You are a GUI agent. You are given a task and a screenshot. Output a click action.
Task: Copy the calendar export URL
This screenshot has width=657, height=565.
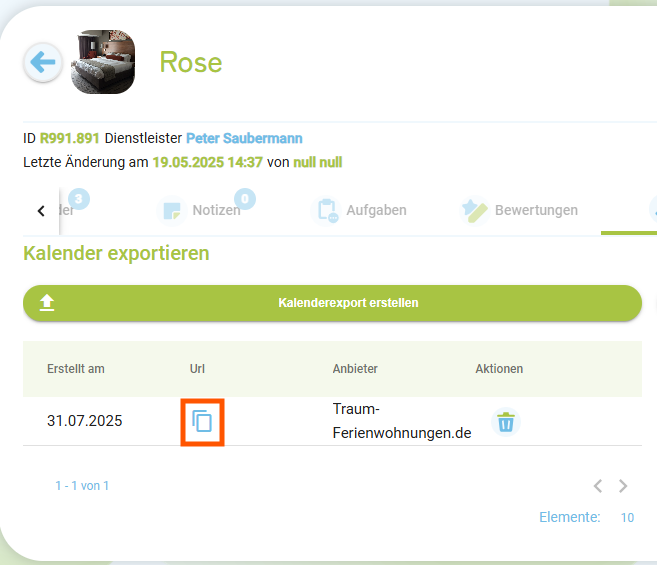click(202, 421)
